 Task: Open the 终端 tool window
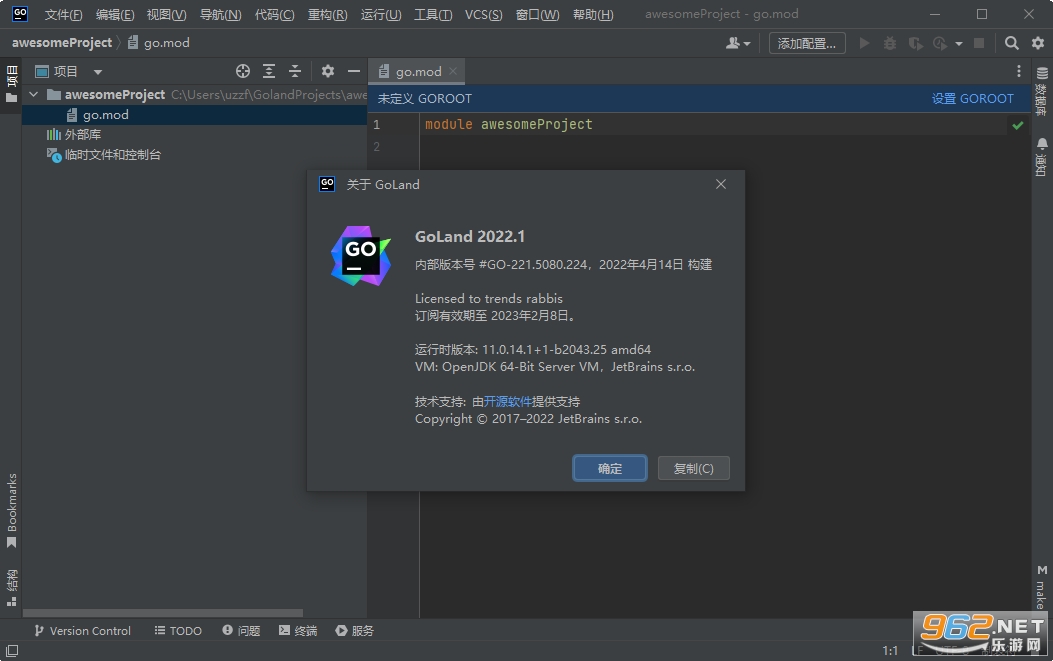pyautogui.click(x=297, y=631)
